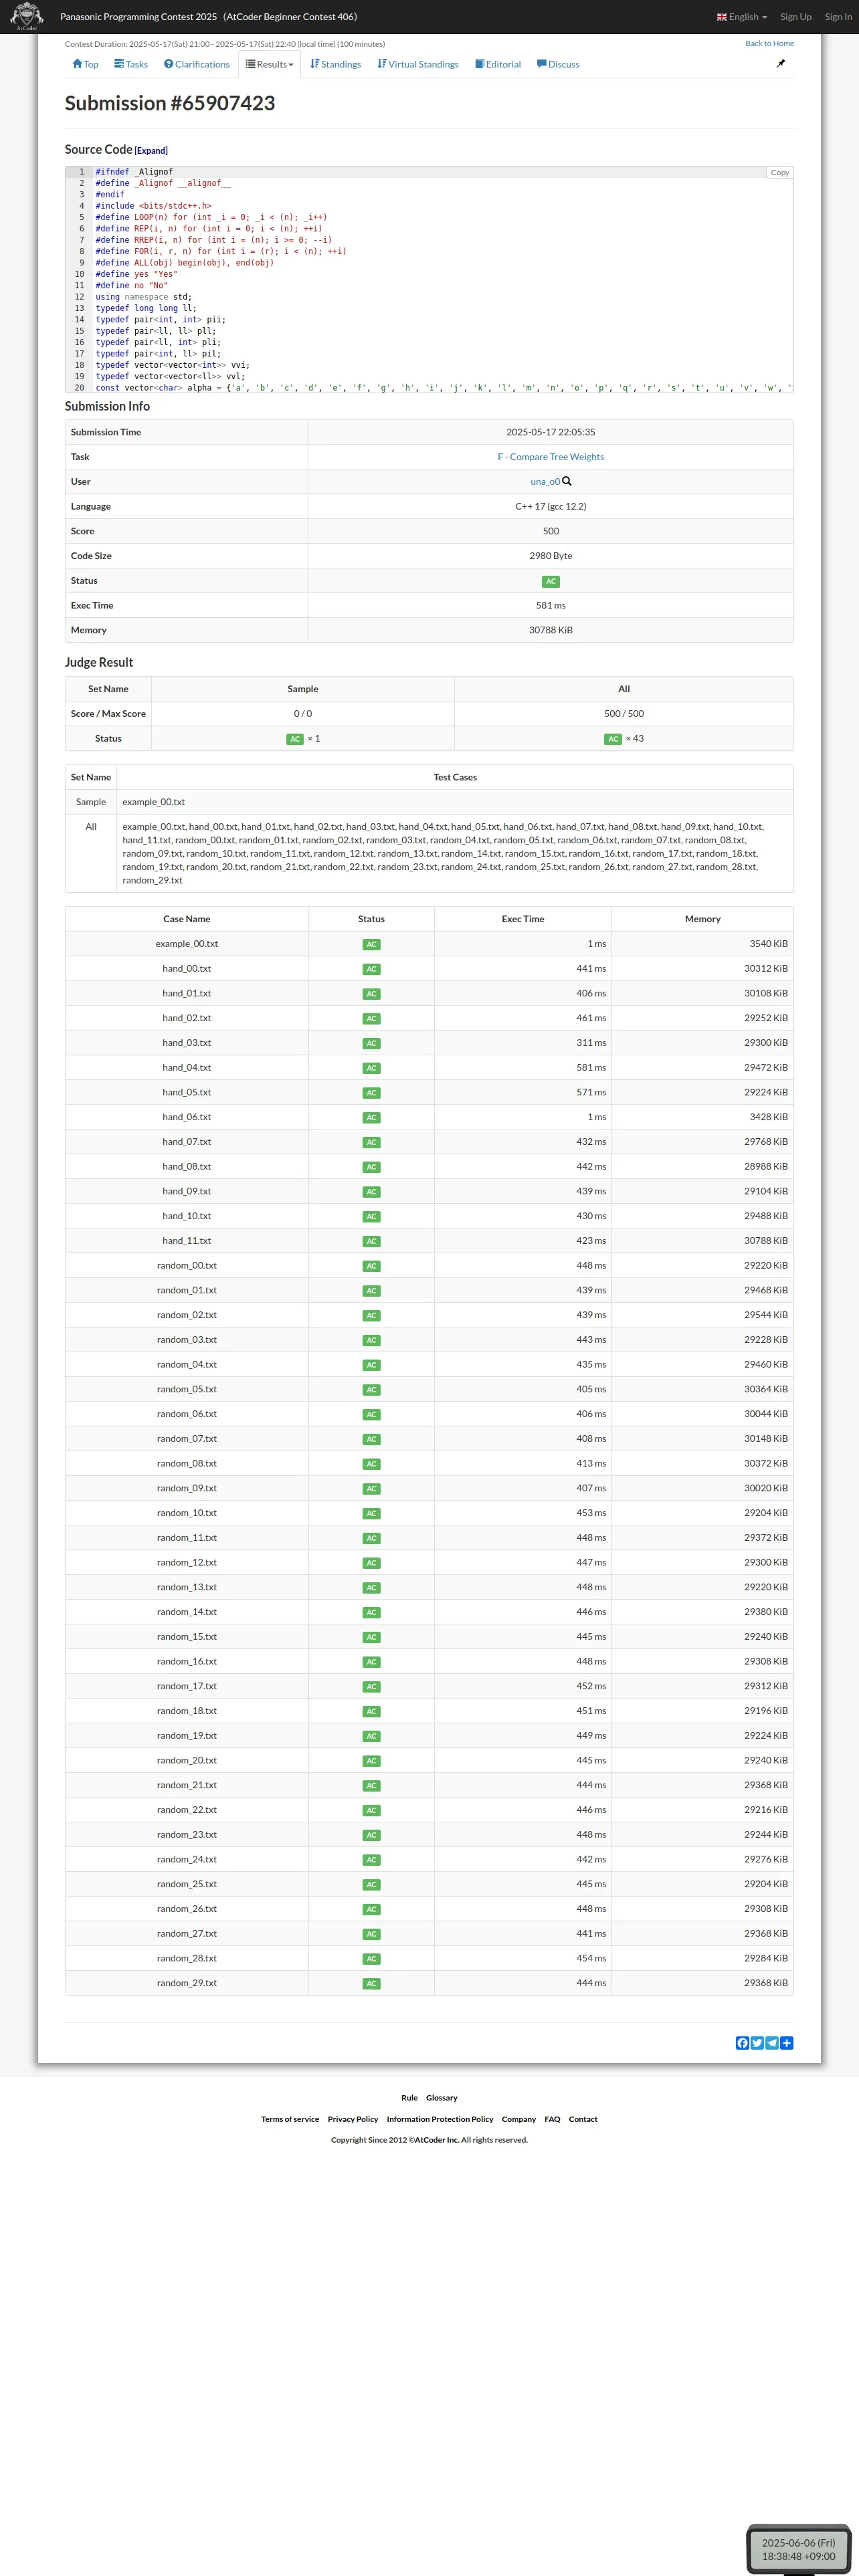Click hand_11.txt case name in results table
Viewport: 859px width, 2576px height.
[187, 1241]
